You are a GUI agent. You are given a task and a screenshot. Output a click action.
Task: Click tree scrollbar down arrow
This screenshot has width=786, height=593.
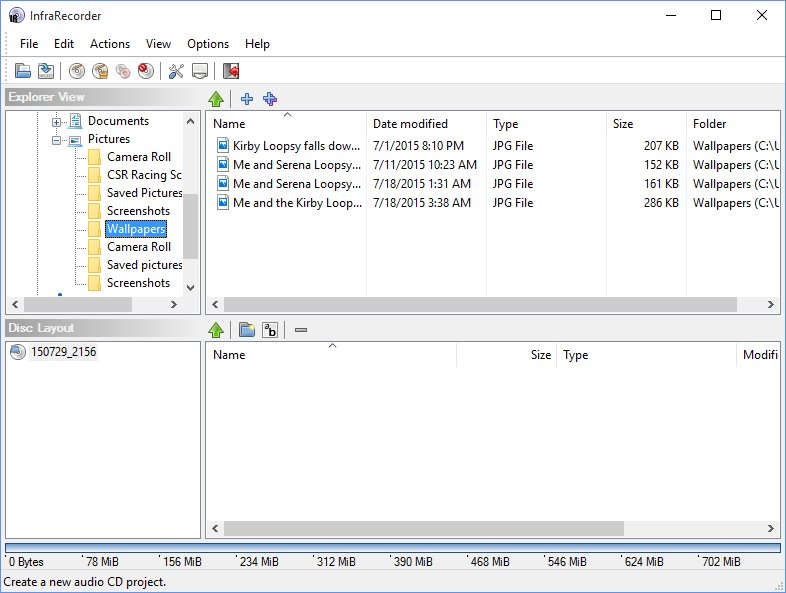190,288
